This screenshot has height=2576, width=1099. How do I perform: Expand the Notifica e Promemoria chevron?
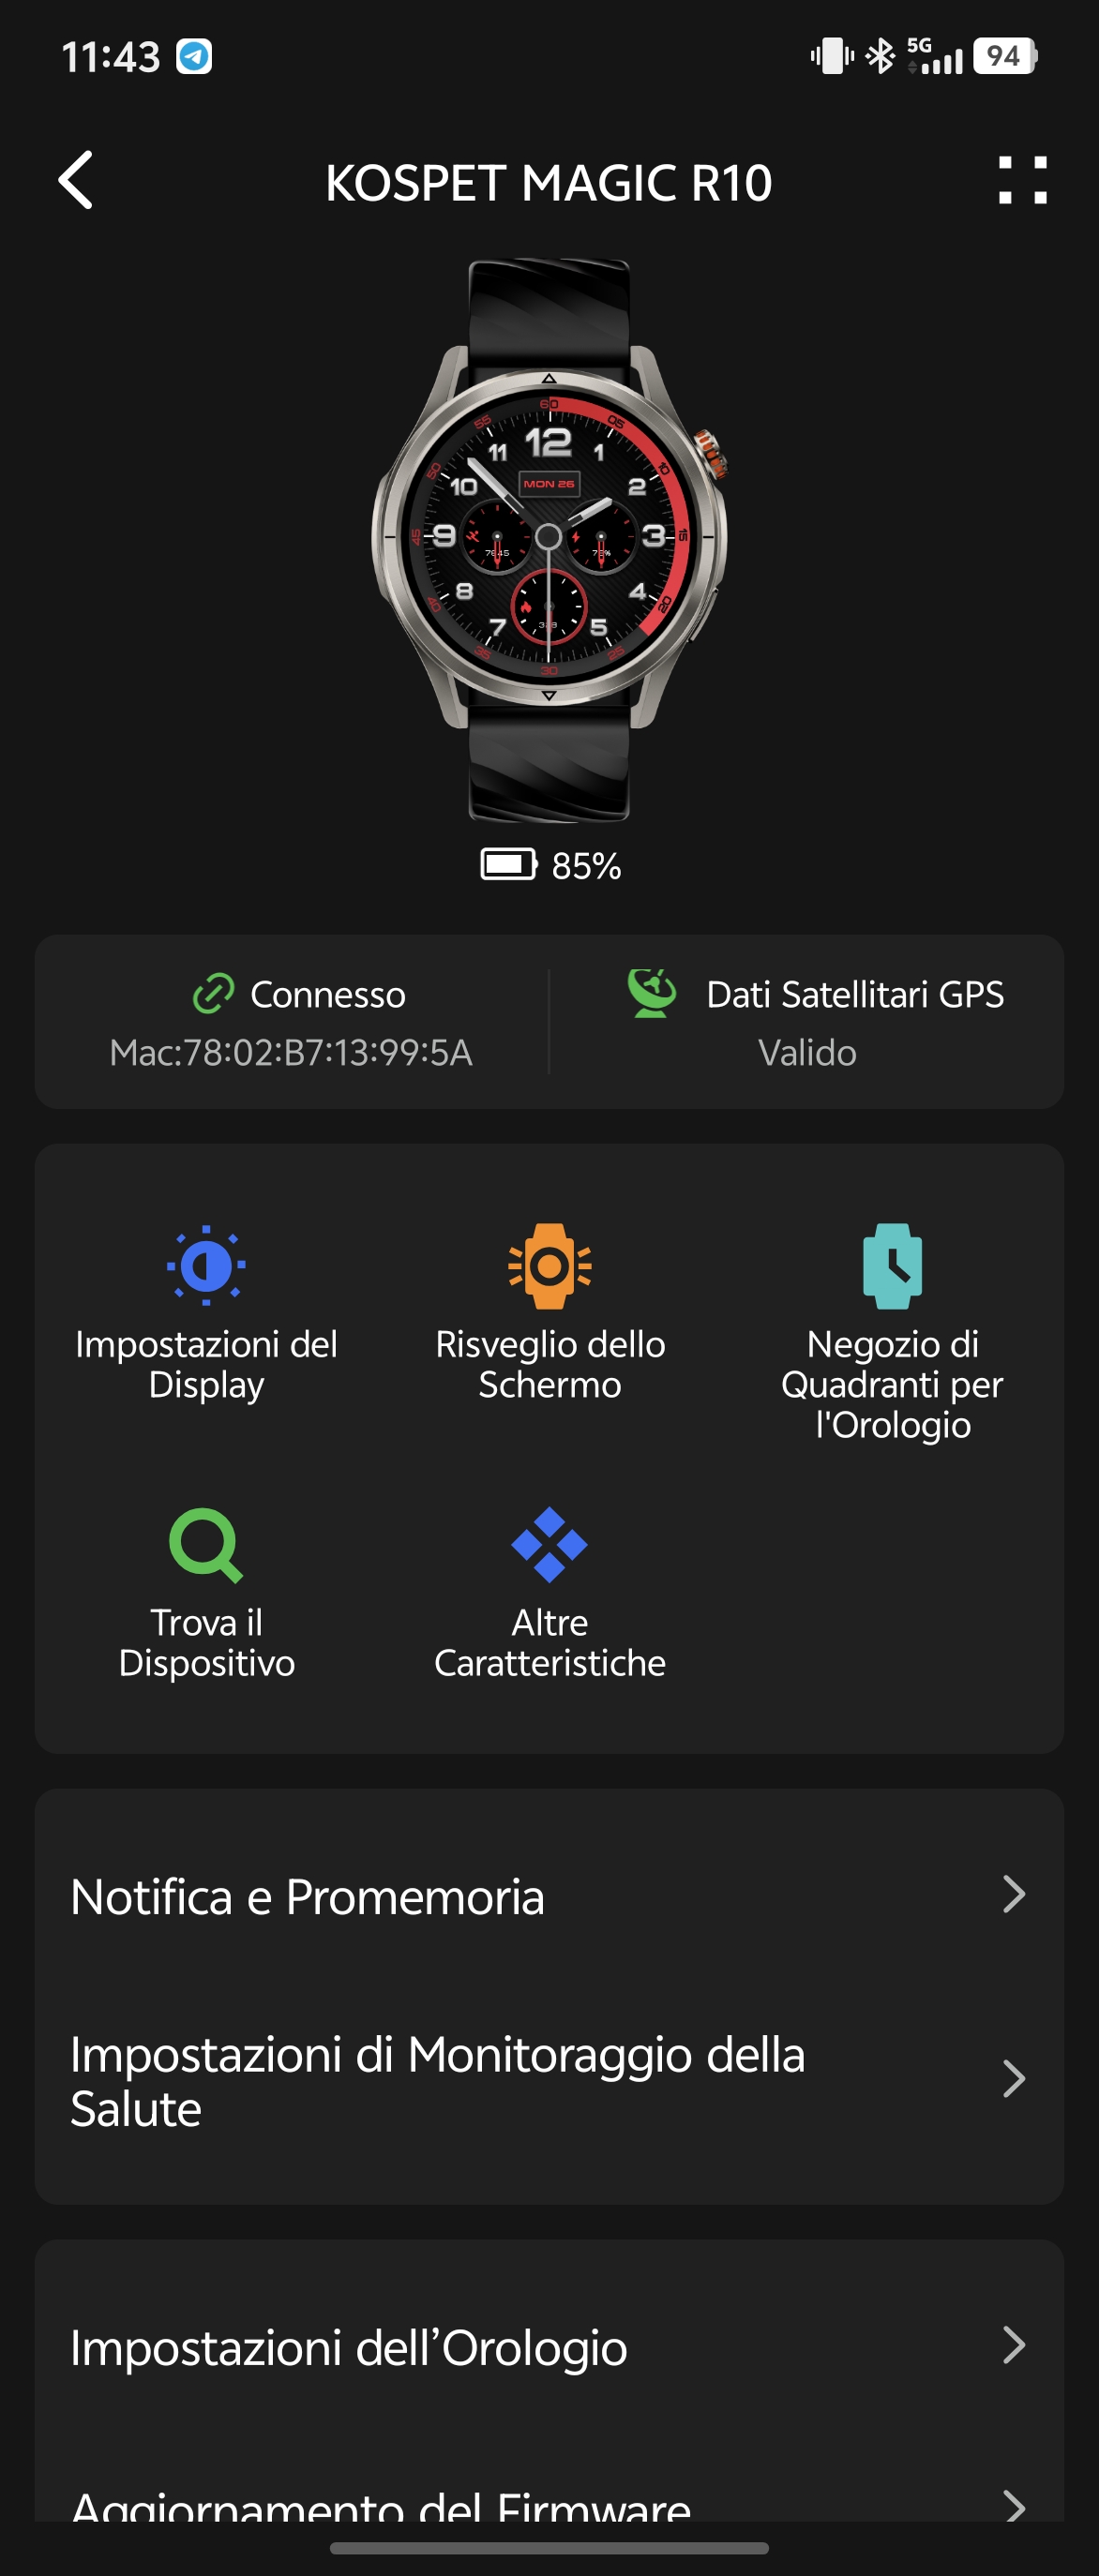1014,1894
